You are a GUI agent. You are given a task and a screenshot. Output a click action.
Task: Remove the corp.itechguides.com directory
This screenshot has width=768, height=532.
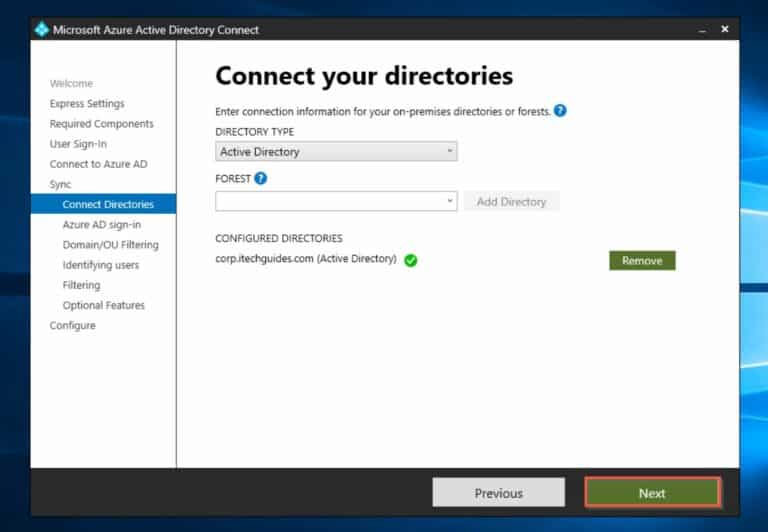coord(642,261)
